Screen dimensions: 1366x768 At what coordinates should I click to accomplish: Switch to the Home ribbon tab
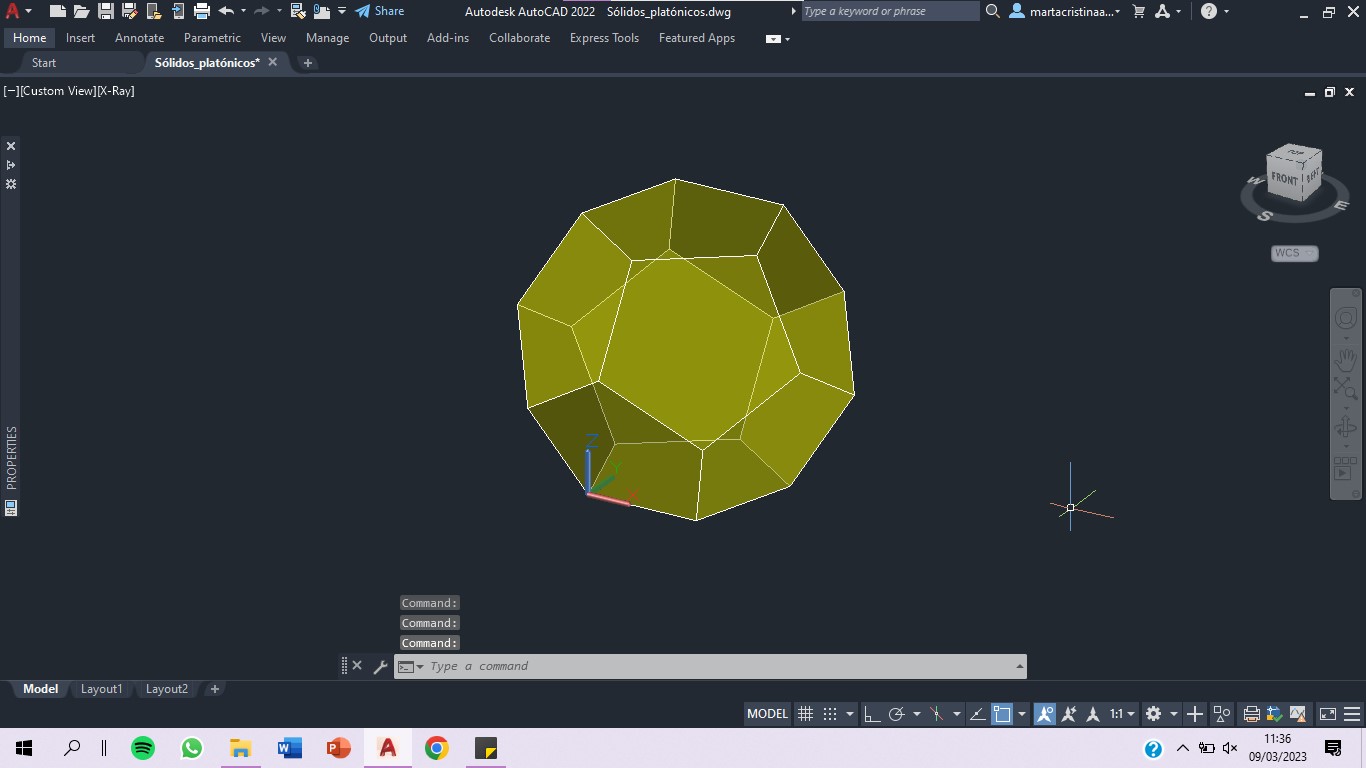30,38
